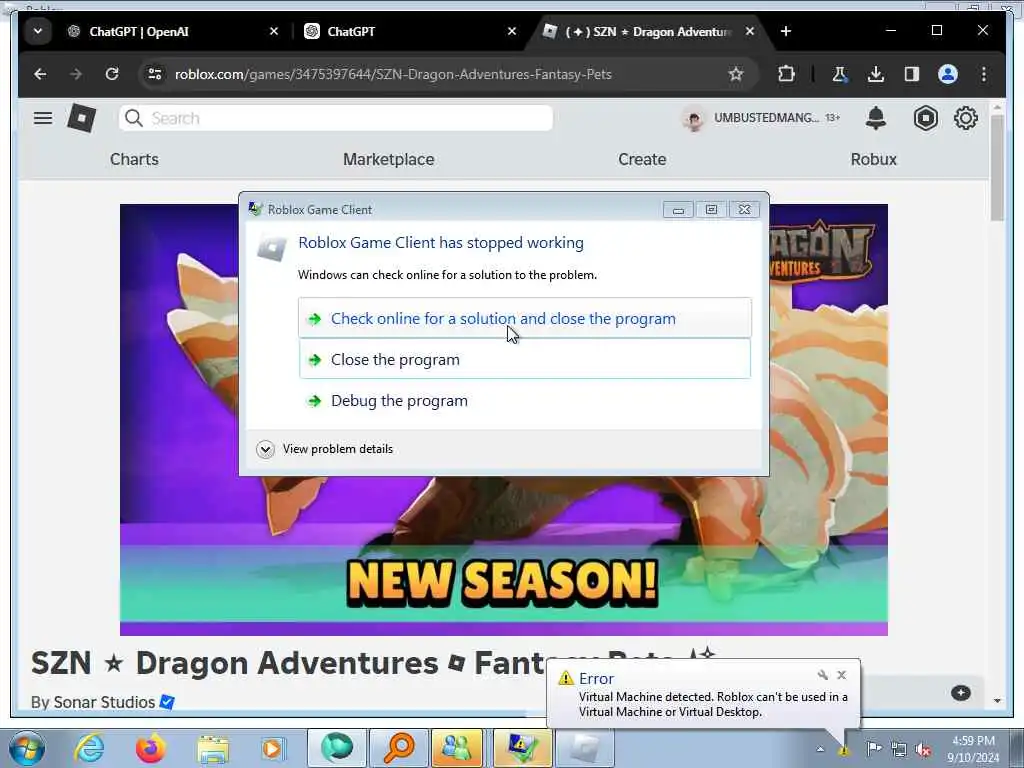
Task: Select the SZN Dragon Adventures tab
Action: (x=647, y=31)
